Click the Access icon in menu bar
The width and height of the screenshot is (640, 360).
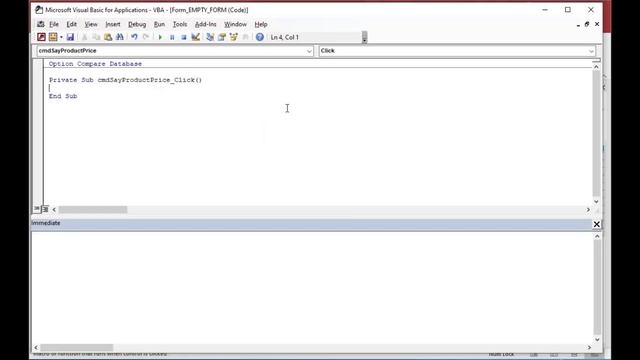(41, 24)
